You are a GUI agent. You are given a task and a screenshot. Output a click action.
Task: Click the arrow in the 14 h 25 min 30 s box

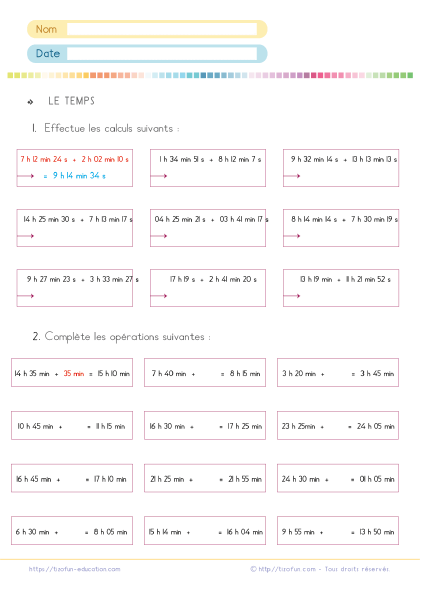tap(25, 236)
